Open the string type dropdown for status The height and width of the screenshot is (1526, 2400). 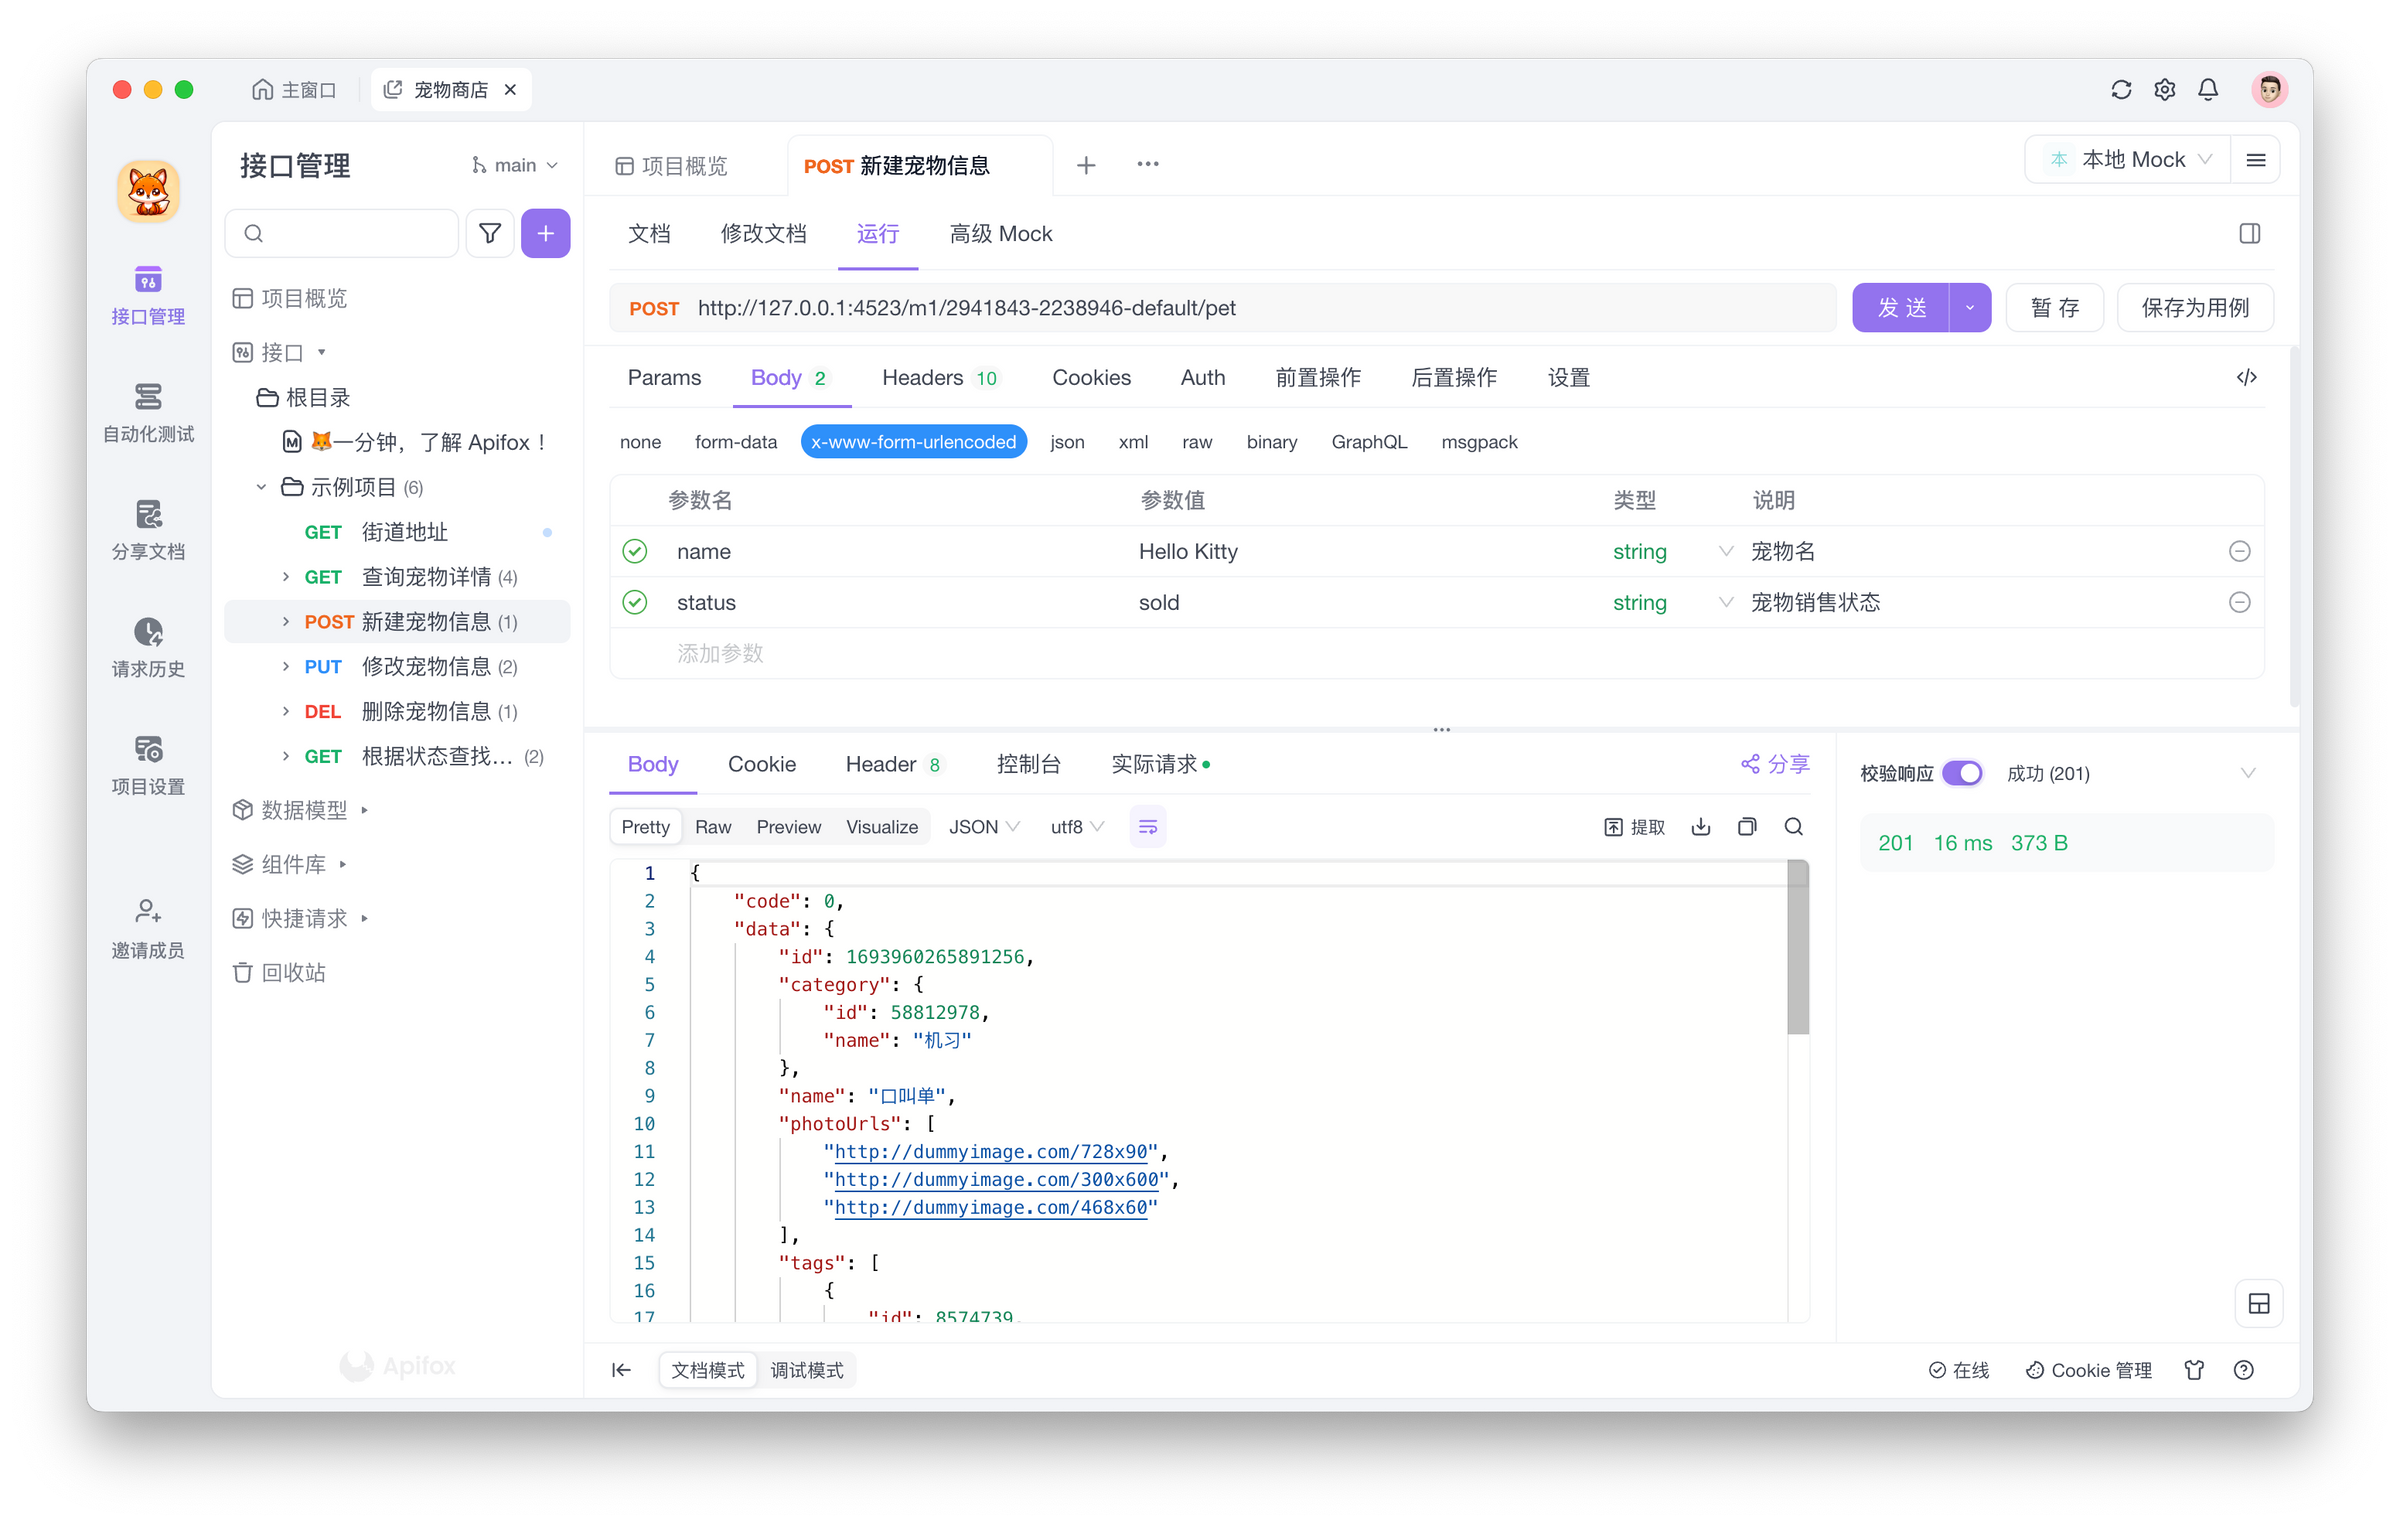coord(1726,602)
